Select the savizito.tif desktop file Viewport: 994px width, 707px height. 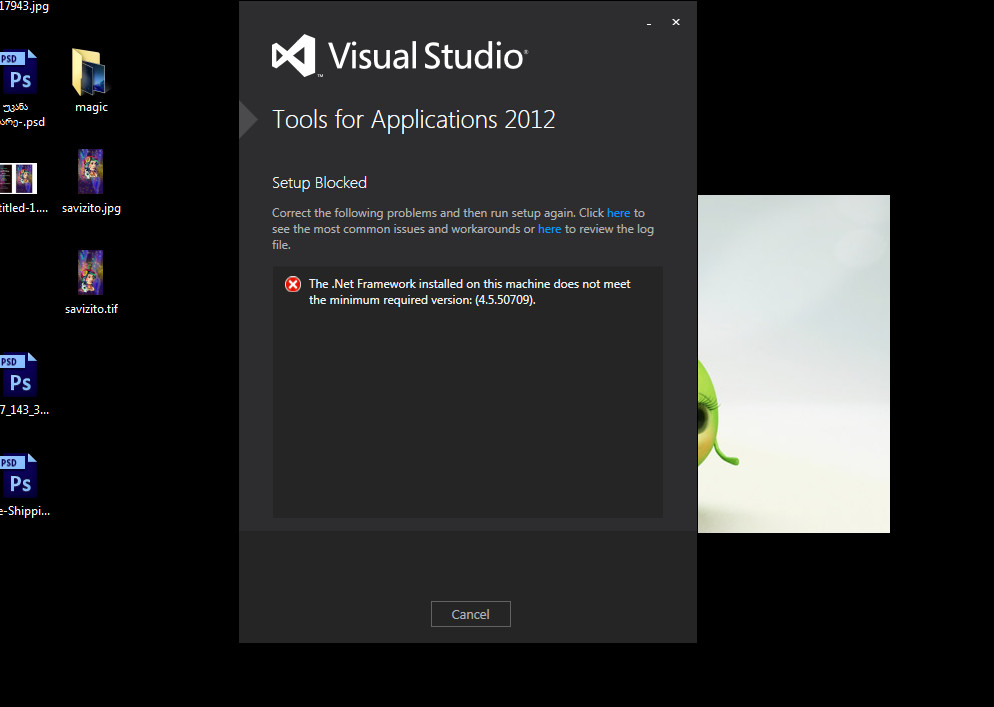coord(91,282)
